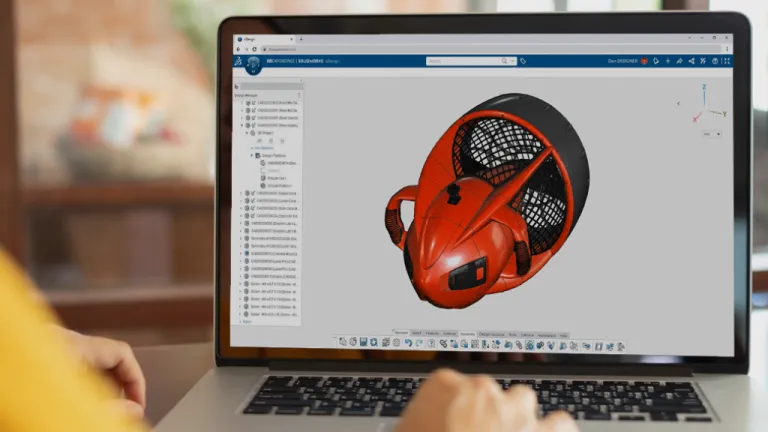Click the browser address bar

click(x=490, y=49)
